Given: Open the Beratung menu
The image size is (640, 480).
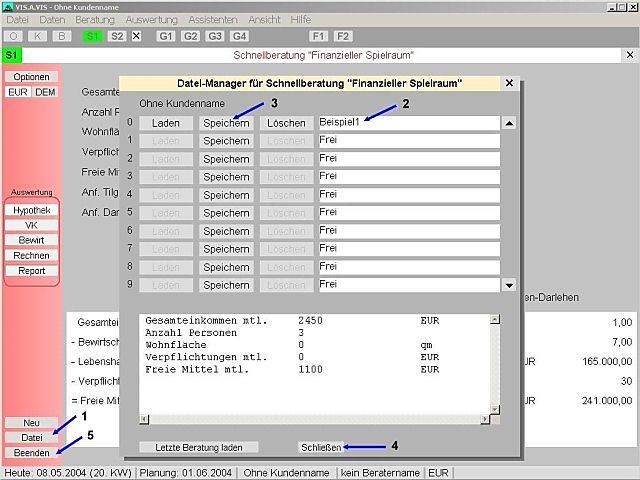Looking at the screenshot, I should pos(95,20).
